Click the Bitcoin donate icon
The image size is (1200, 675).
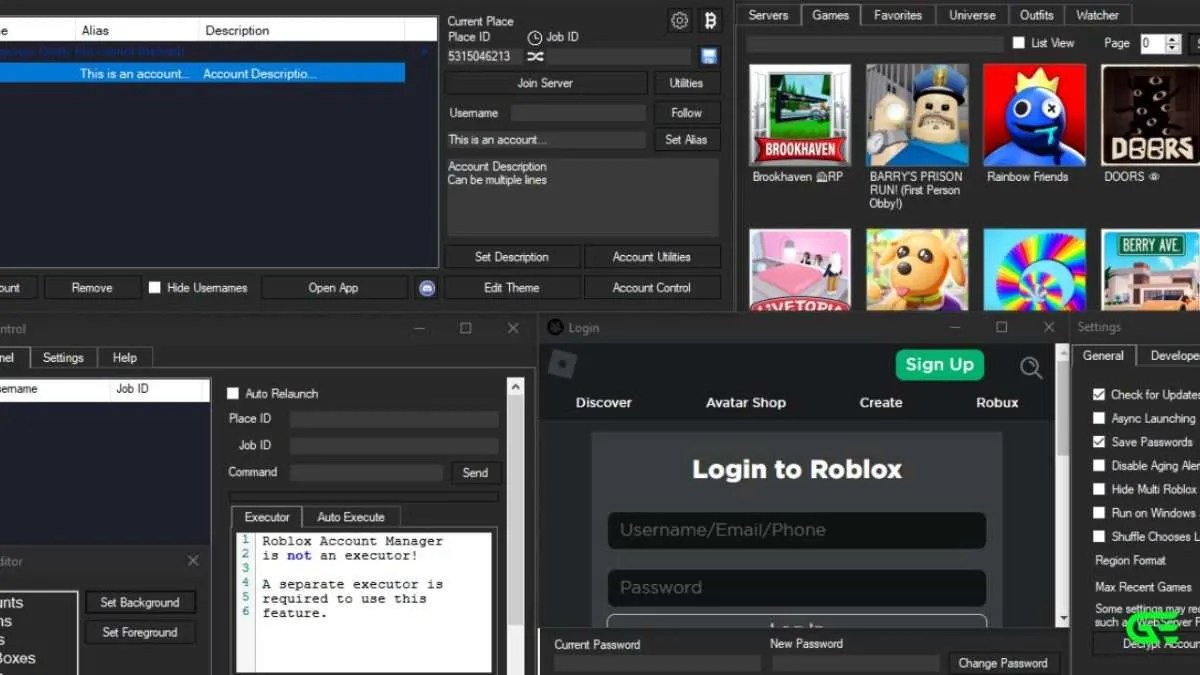click(710, 20)
